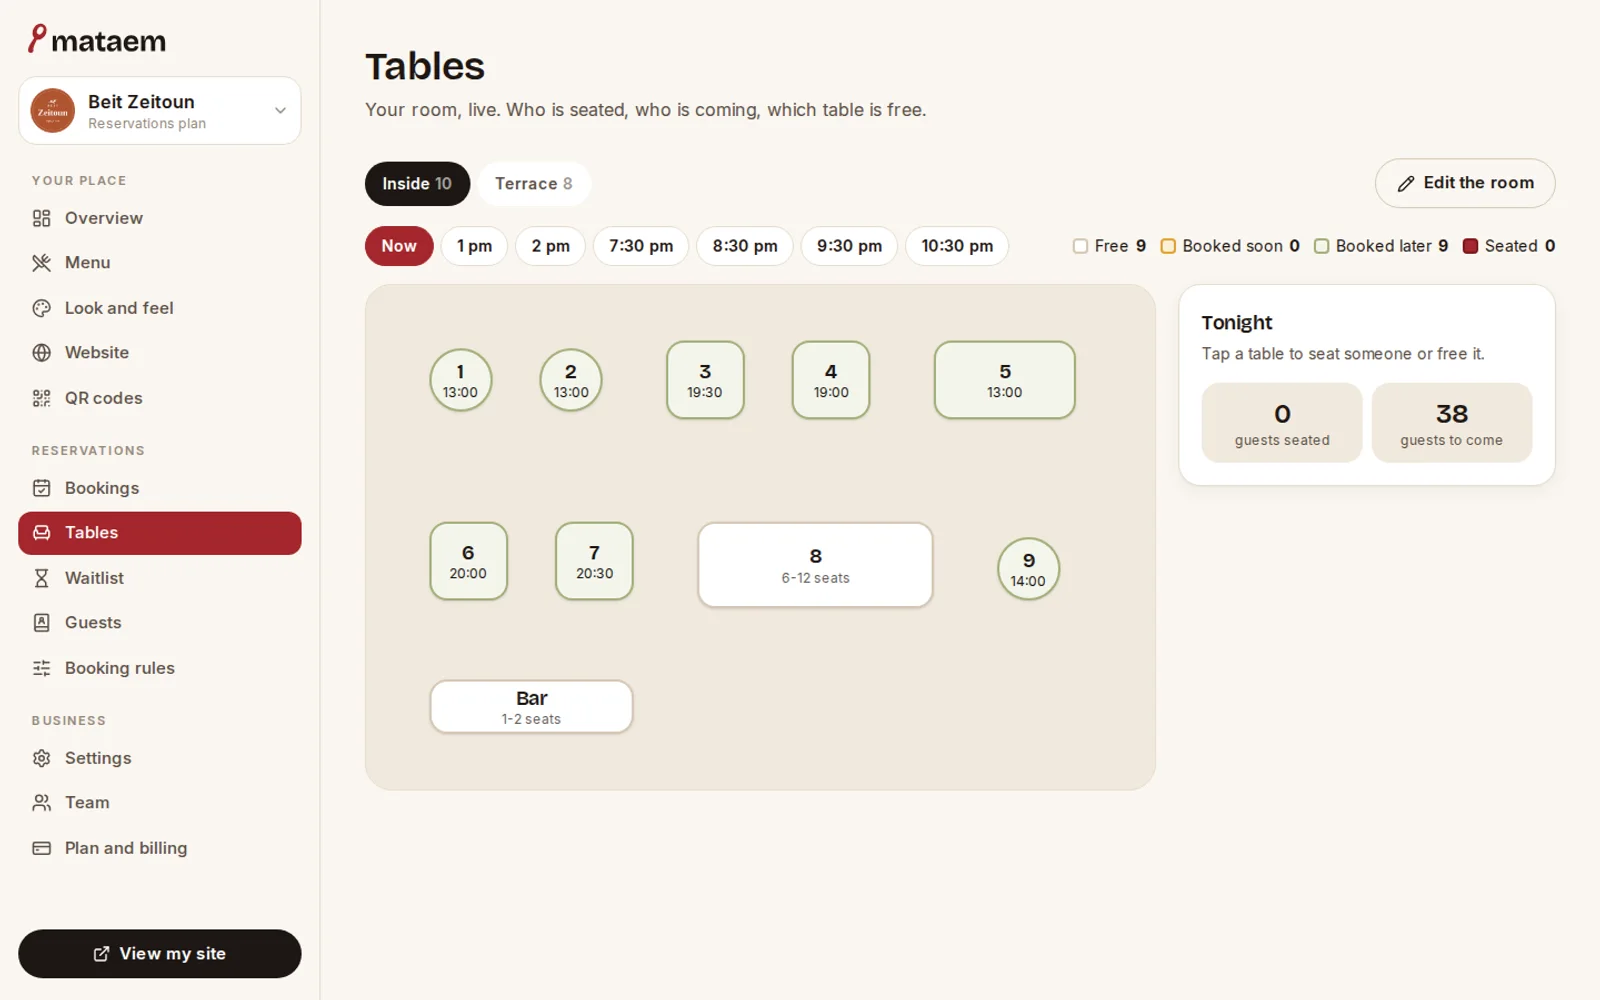
Task: Tap round table 9 booked 14:00
Action: click(x=1028, y=569)
